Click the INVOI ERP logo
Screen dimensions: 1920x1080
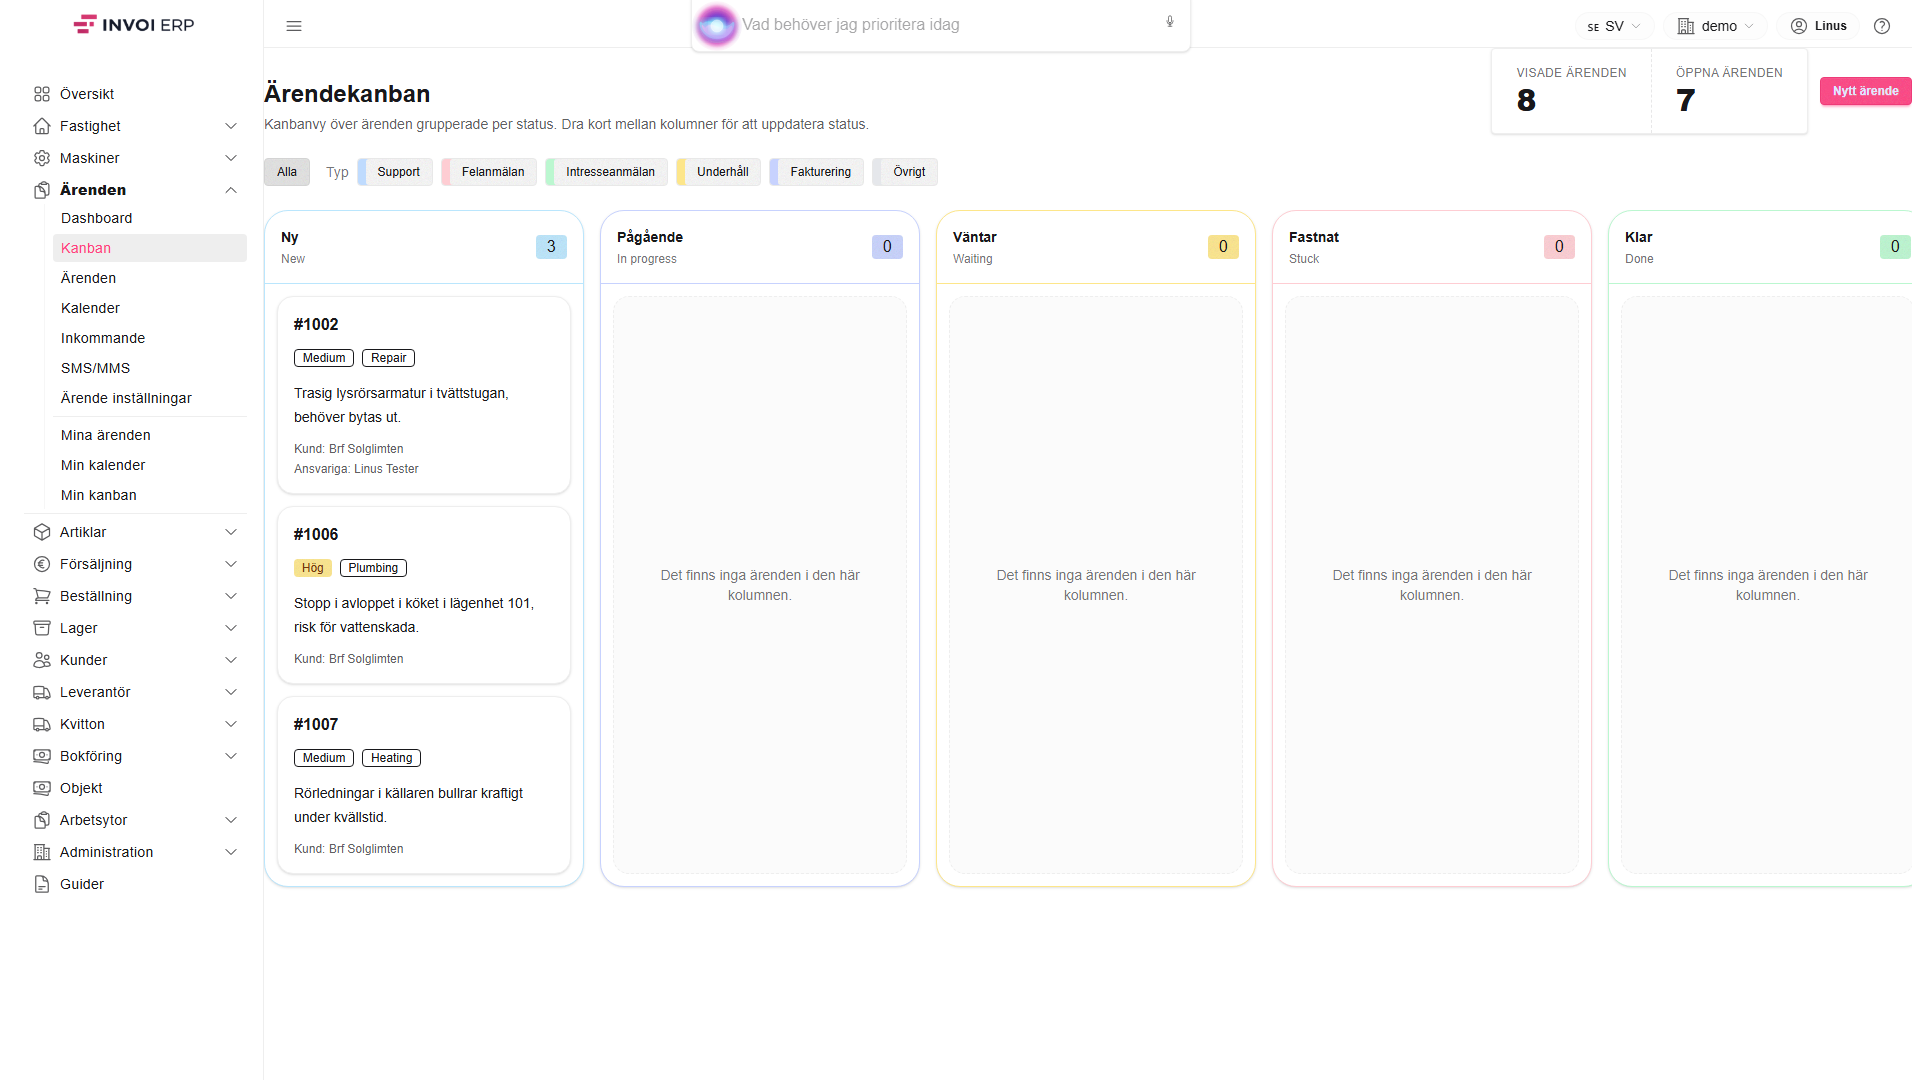coord(133,25)
